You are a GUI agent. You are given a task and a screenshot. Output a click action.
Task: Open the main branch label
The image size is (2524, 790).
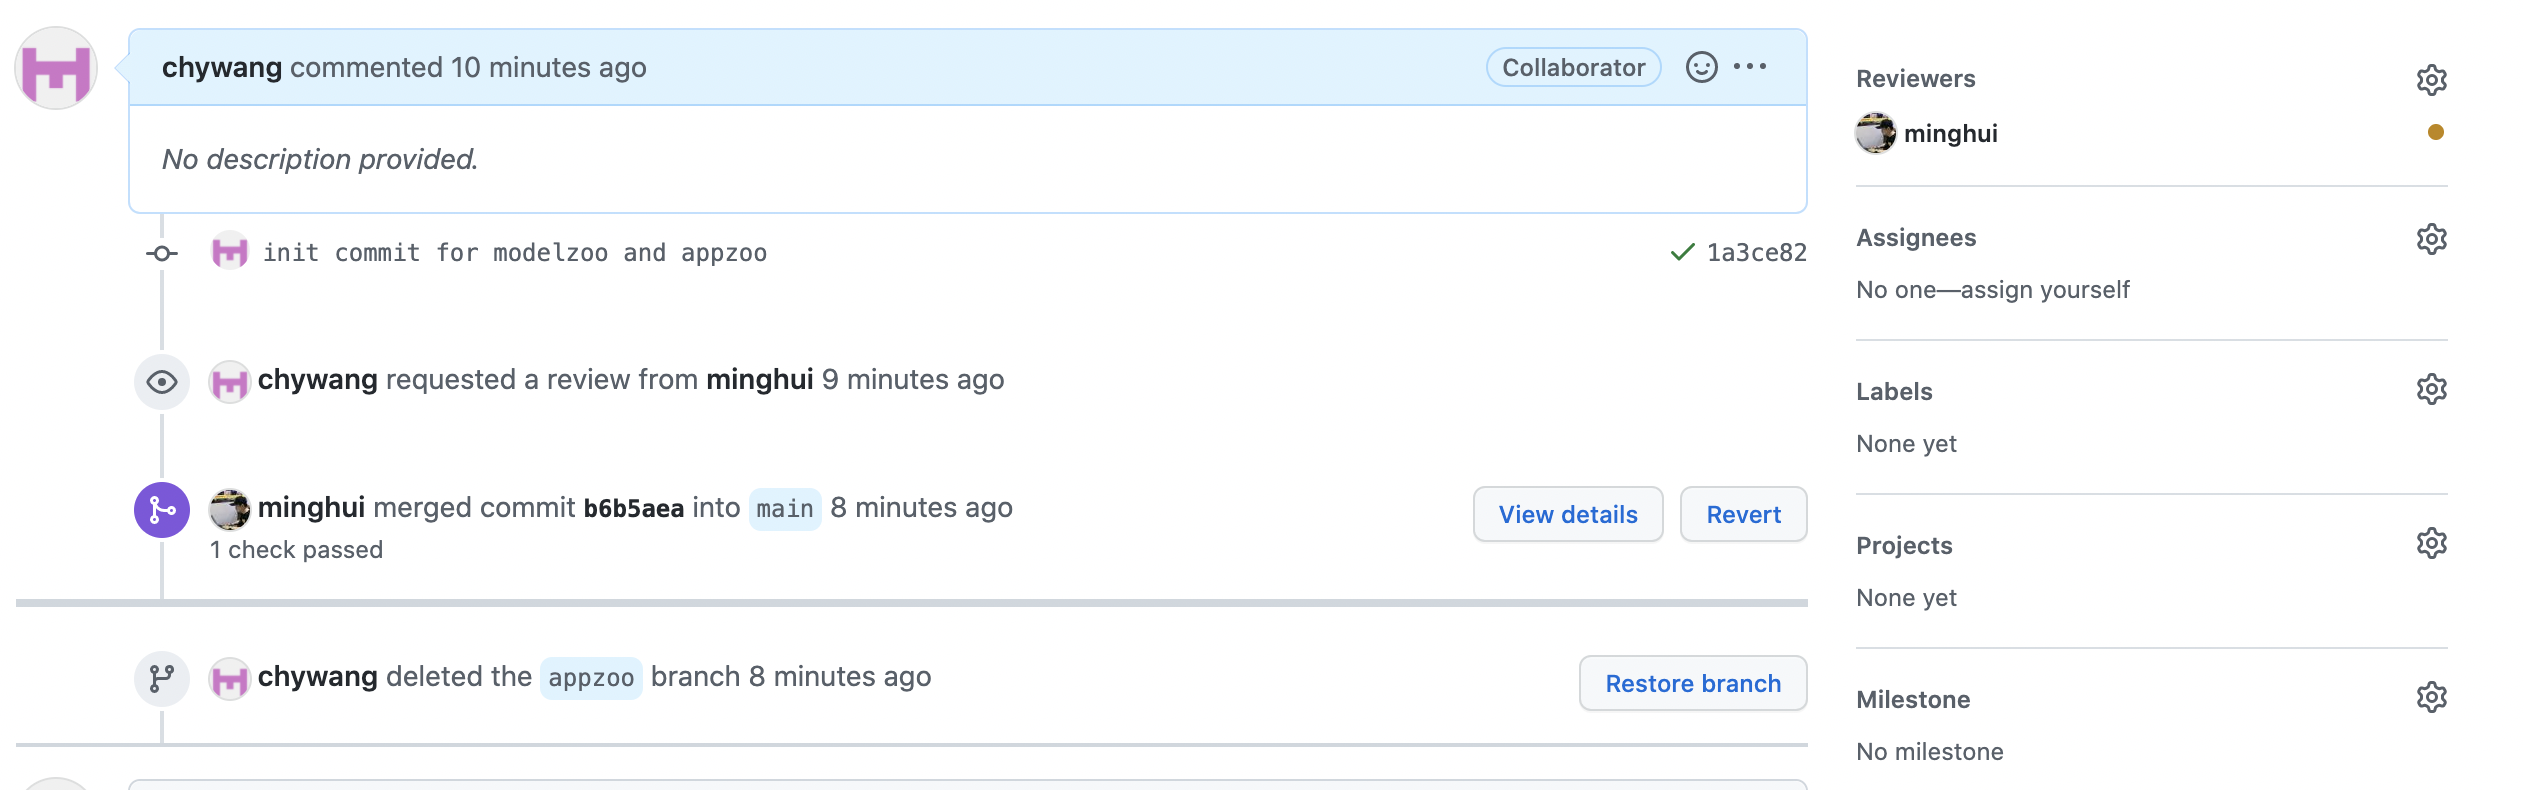(x=785, y=509)
